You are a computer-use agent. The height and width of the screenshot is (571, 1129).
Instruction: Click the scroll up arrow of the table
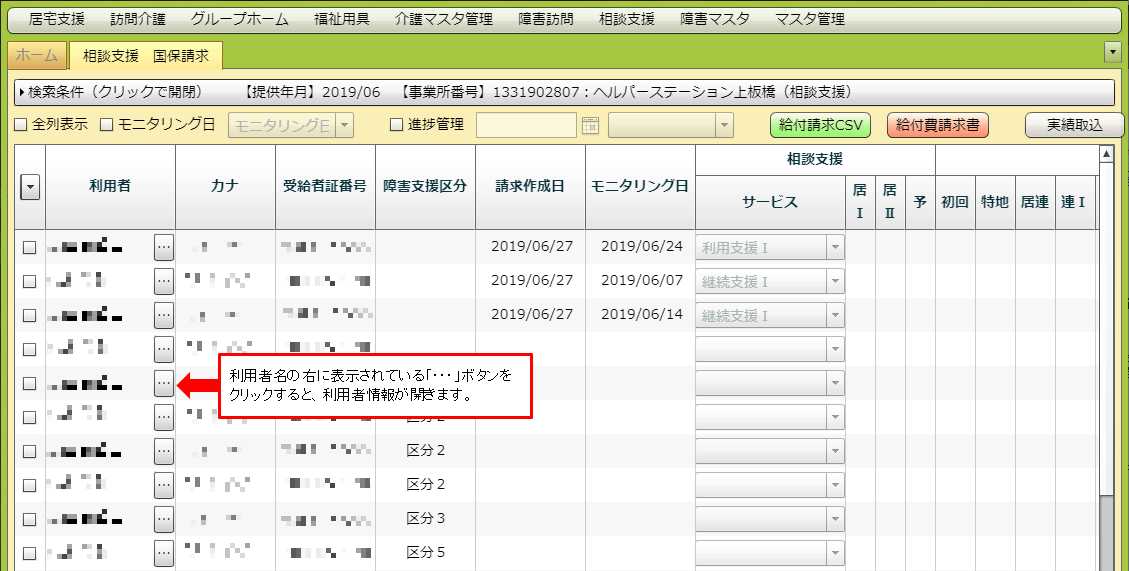coord(1105,154)
